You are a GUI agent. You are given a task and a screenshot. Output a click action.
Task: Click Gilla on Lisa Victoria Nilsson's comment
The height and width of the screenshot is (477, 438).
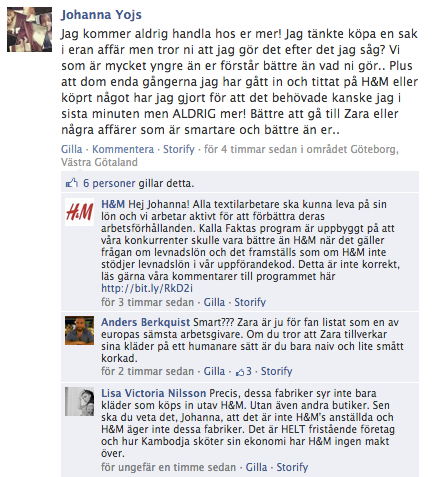click(x=256, y=467)
